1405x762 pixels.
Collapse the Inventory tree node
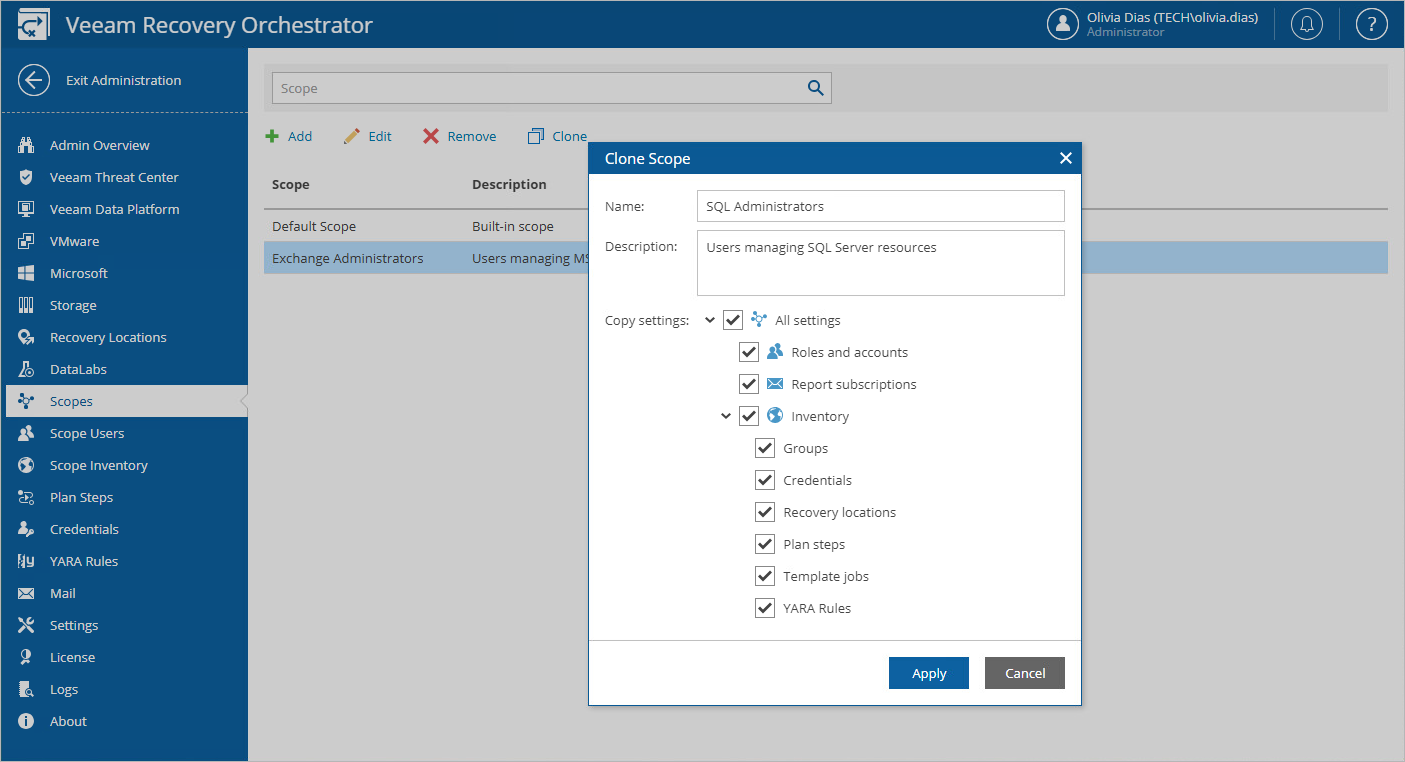coord(726,416)
